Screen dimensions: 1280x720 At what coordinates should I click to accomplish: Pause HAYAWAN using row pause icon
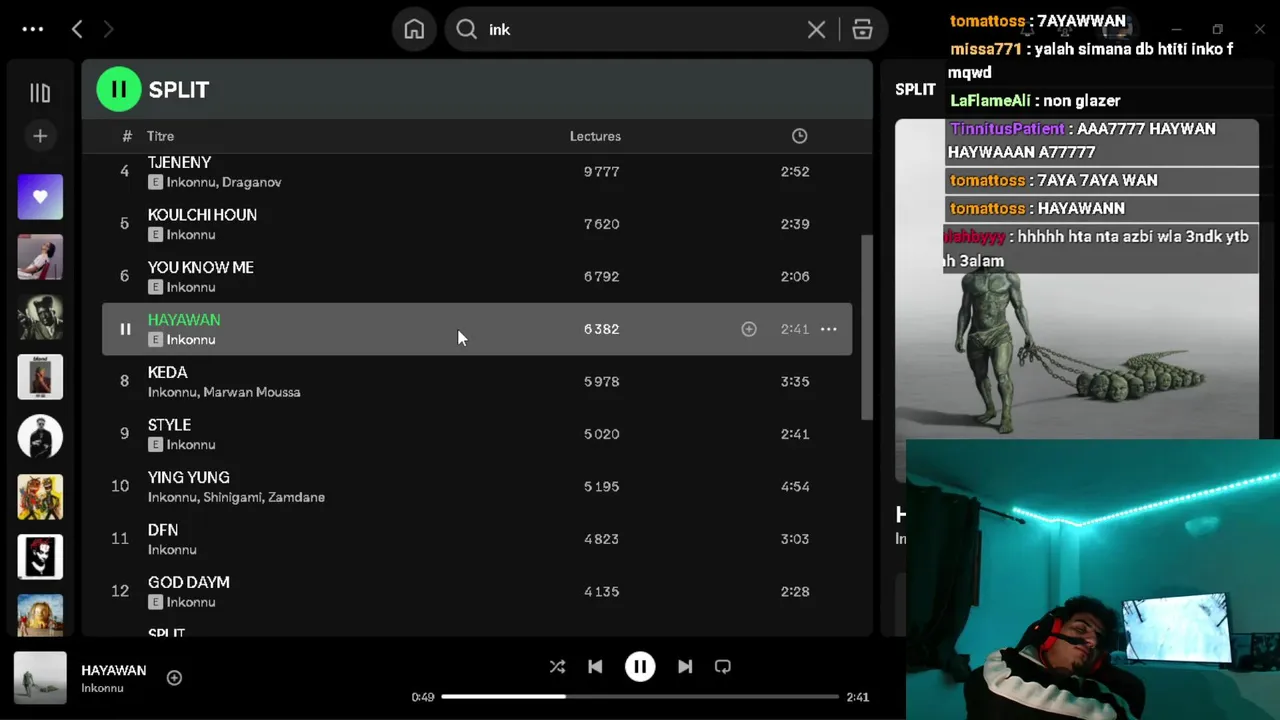(125, 329)
